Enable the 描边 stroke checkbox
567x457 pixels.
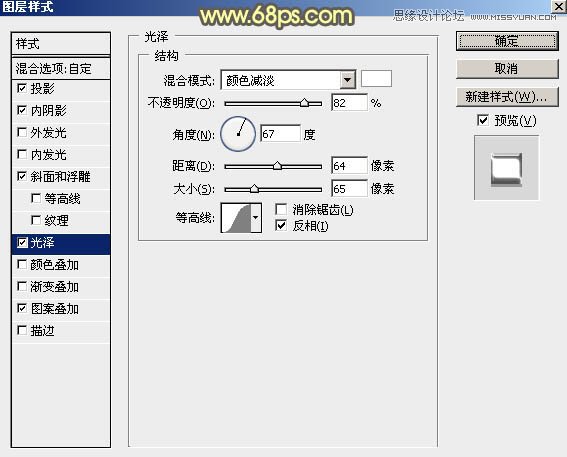tap(22, 330)
